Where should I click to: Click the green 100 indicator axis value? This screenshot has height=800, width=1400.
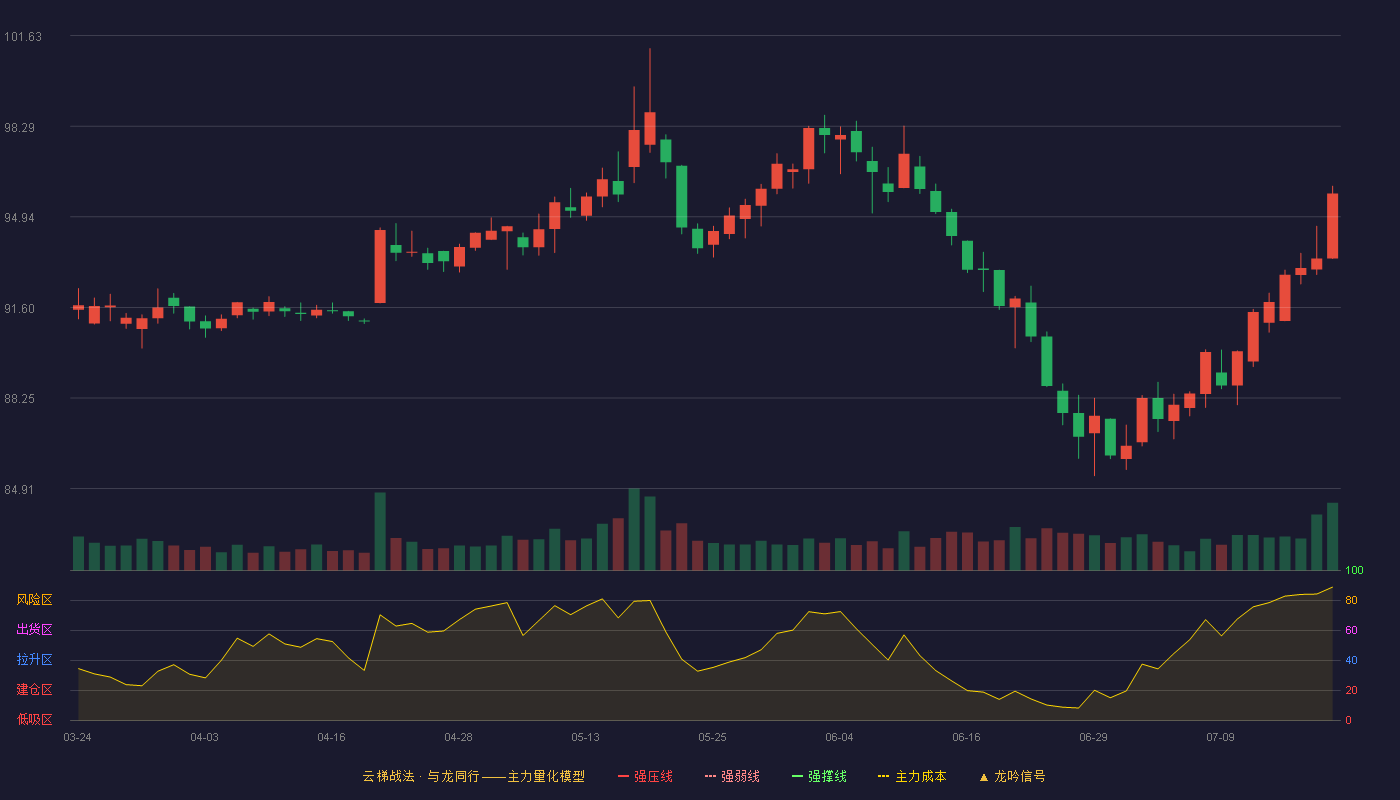(1354, 571)
